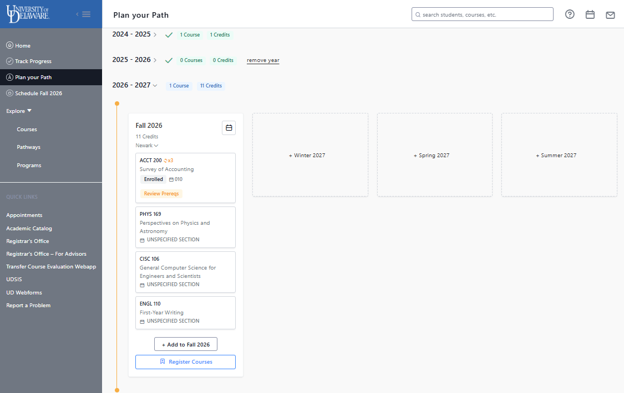Screen dimensions: 624x393
Task: Open the PHYS 169 course card
Action: (185, 227)
